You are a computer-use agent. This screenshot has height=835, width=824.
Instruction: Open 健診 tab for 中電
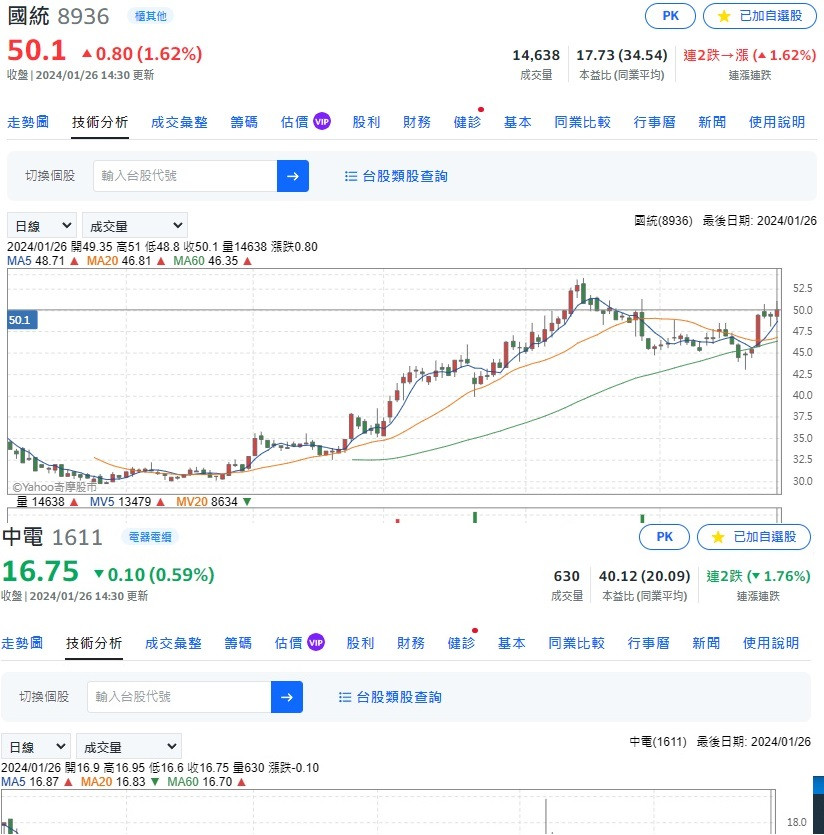(461, 643)
